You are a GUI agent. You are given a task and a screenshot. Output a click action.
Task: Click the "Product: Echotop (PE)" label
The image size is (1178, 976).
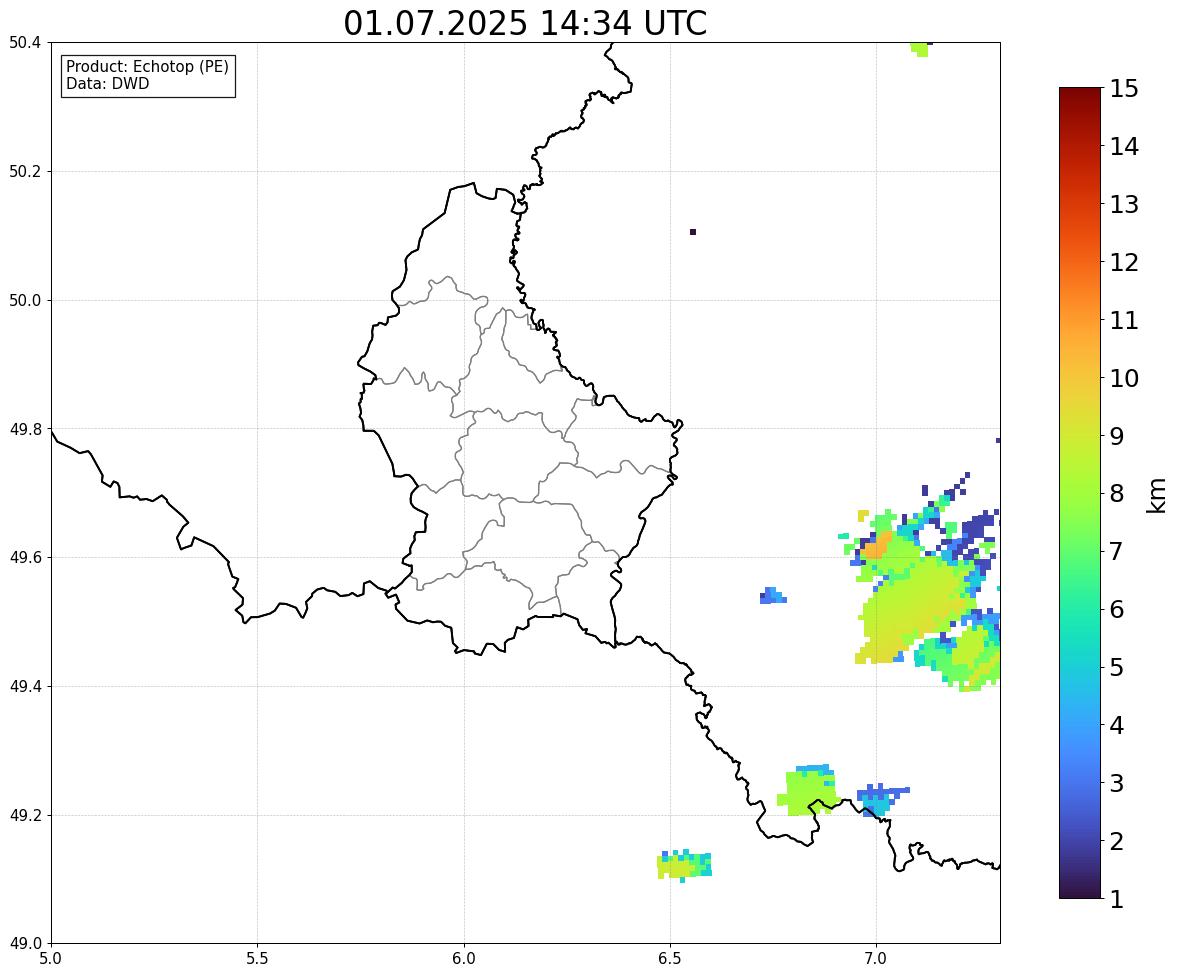click(x=147, y=67)
